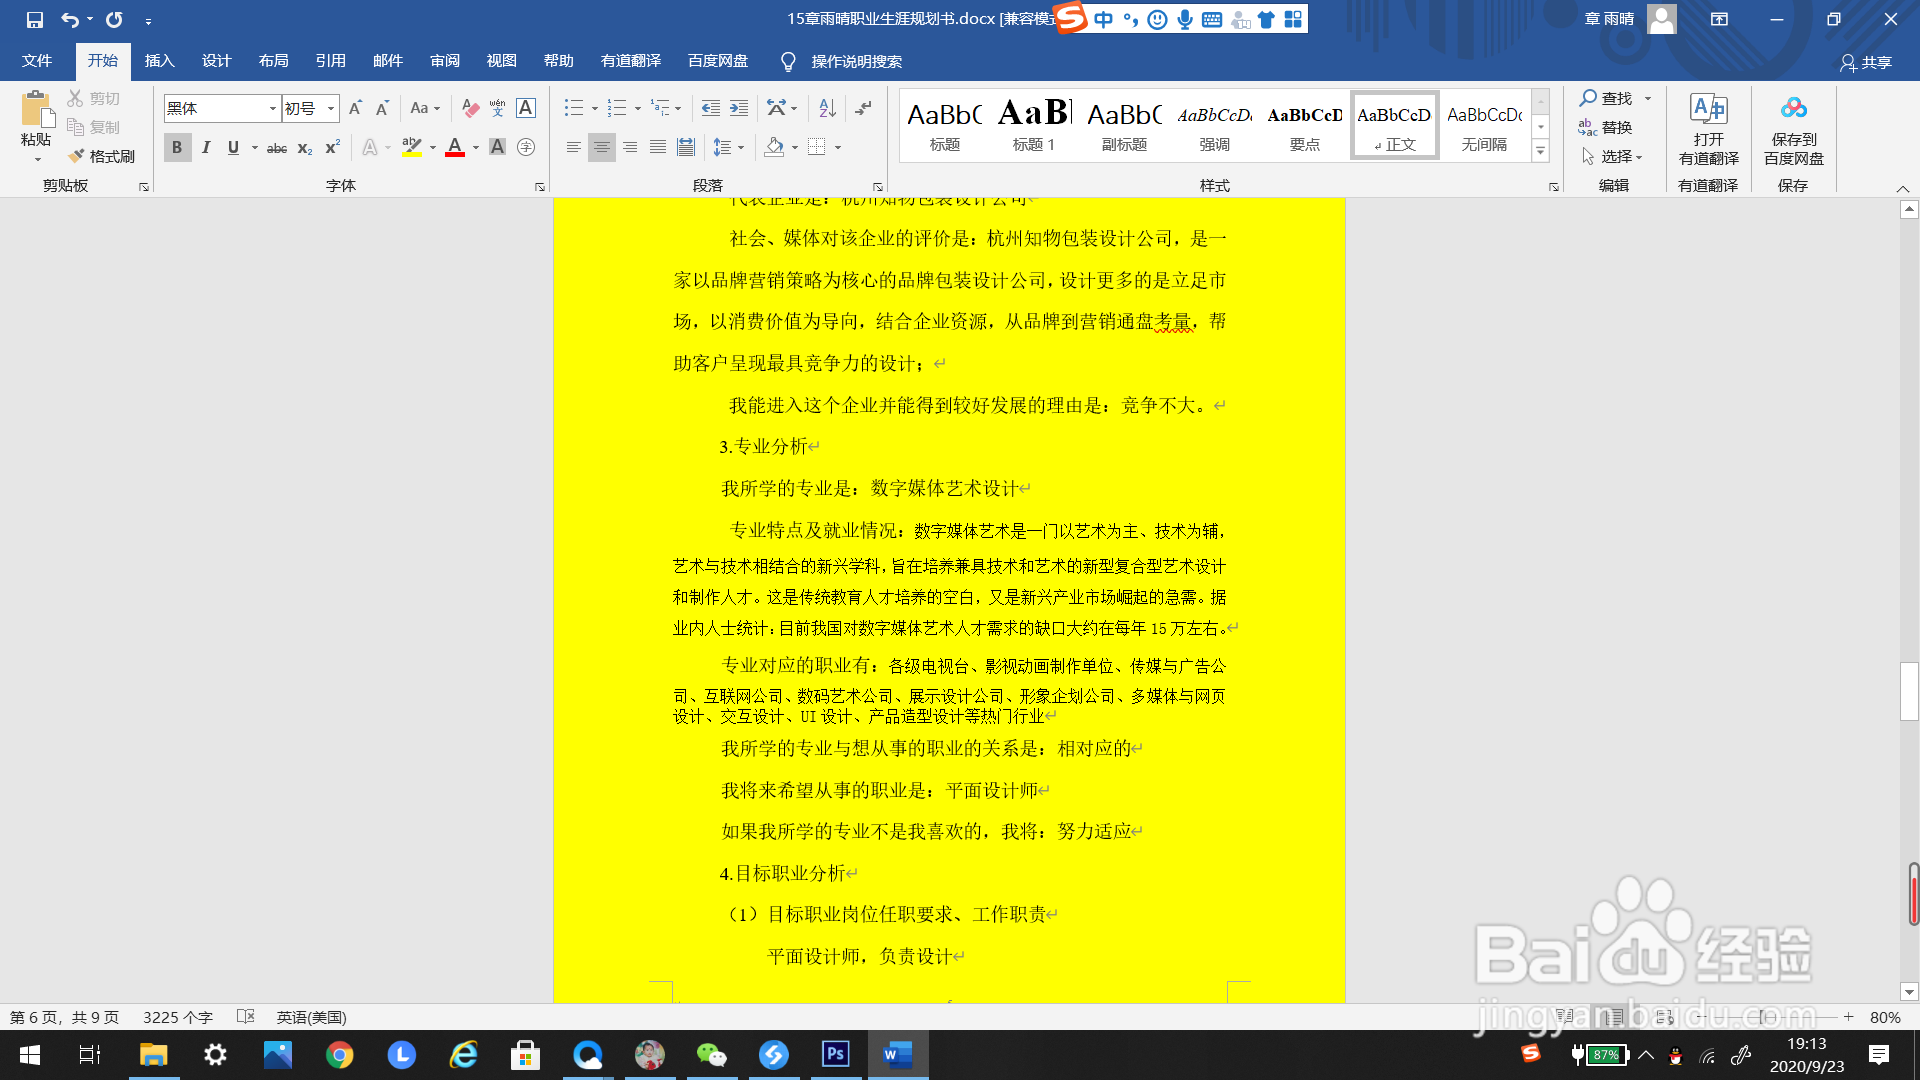
Task: Open the font size dropdown (初号)
Action: tap(331, 108)
